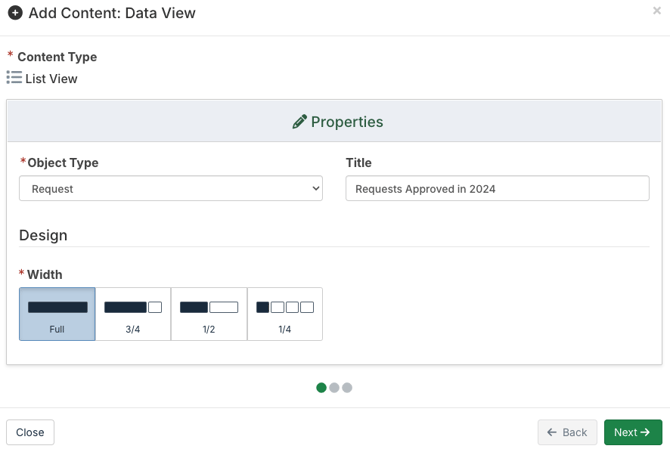Viewport: 670px width, 452px height.
Task: Click the Back button
Action: tap(567, 432)
